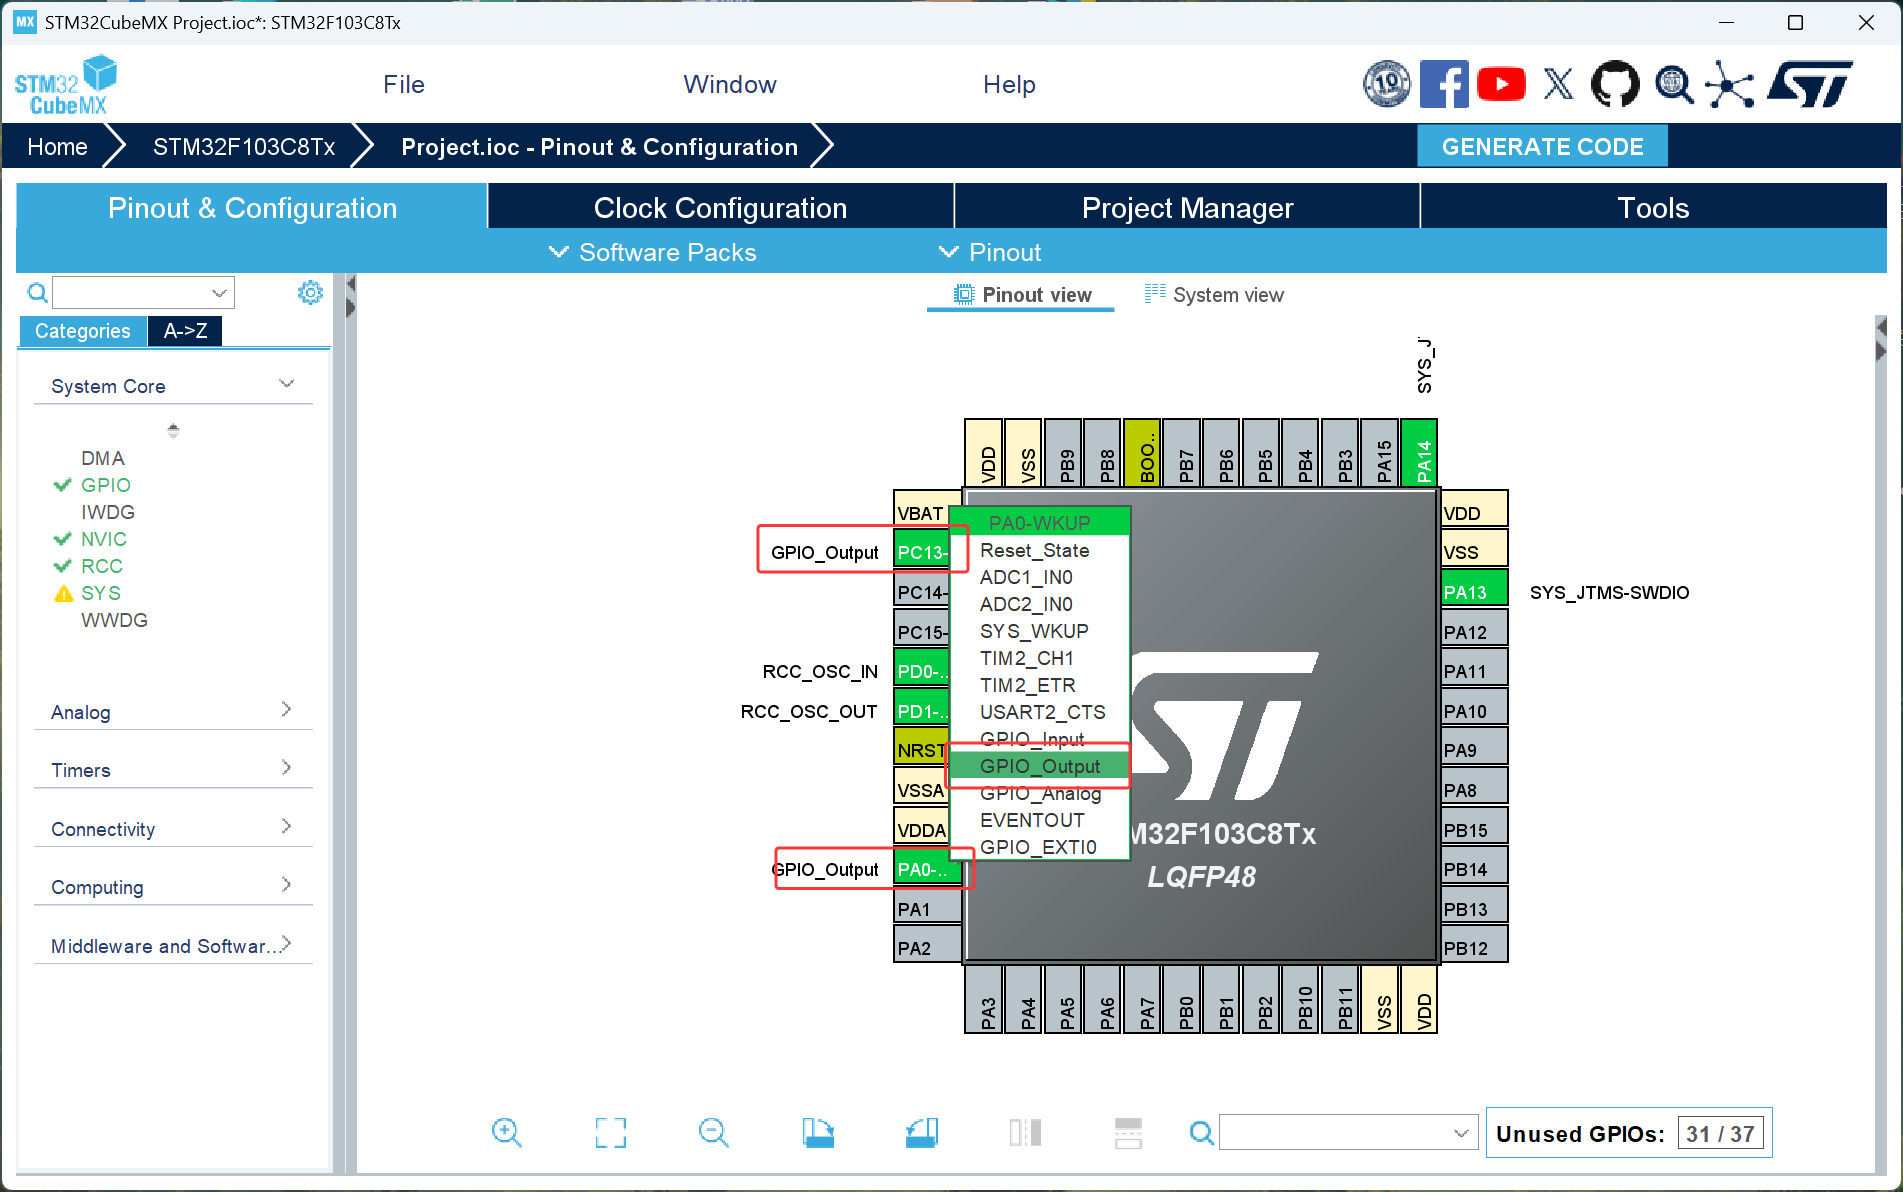The image size is (1903, 1192).
Task: Go to Home breadcrumb
Action: [57, 147]
